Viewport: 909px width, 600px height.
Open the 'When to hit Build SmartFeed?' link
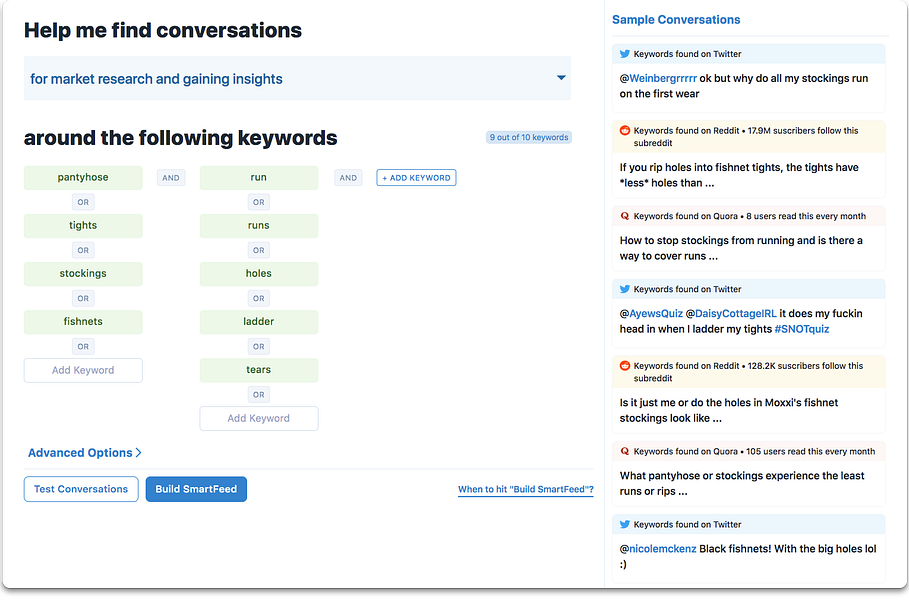(x=525, y=489)
